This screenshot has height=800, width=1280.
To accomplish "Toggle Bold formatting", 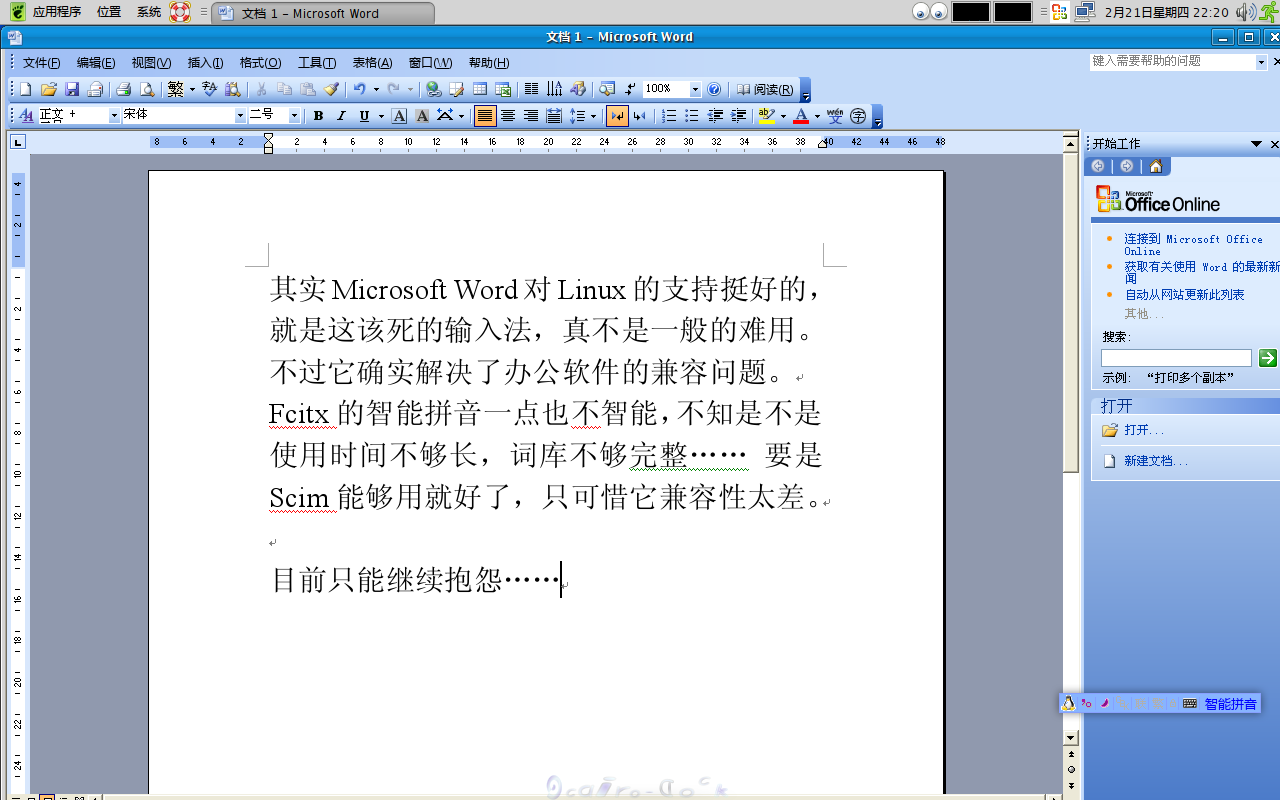I will (x=318, y=116).
